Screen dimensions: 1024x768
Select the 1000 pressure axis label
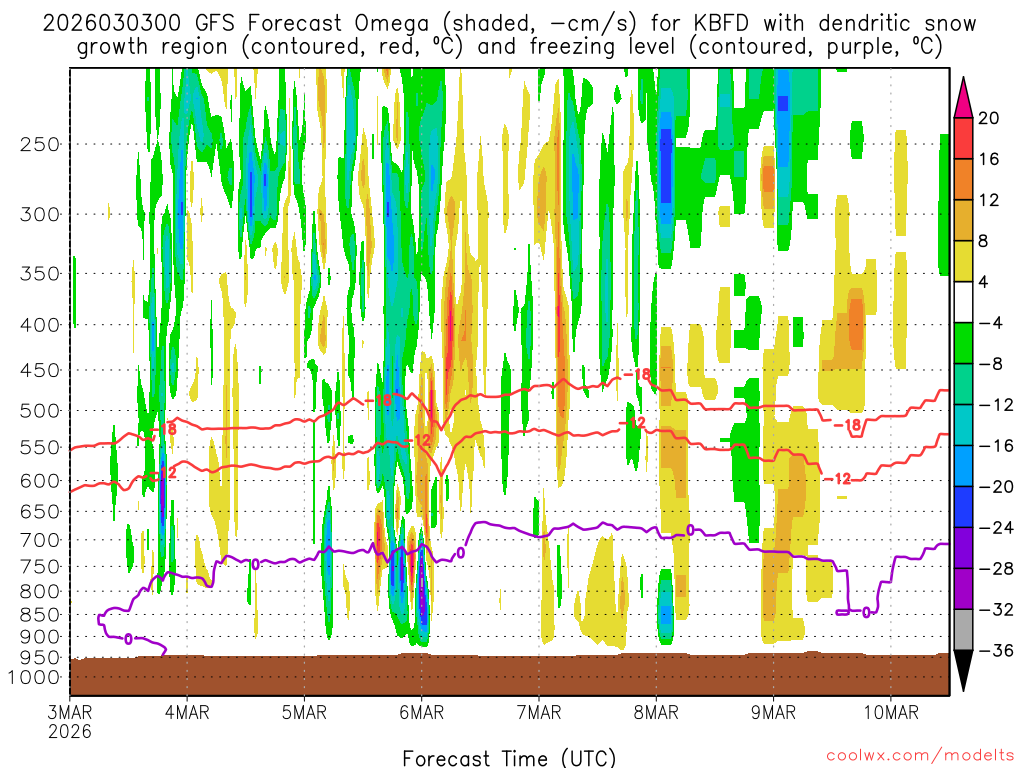coord(36,678)
